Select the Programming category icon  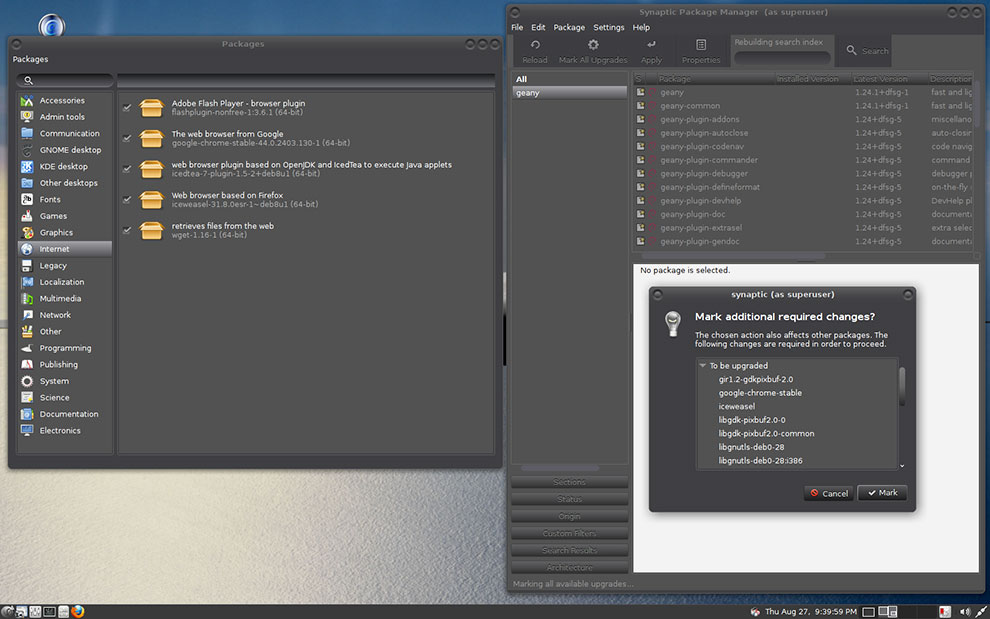click(x=27, y=348)
